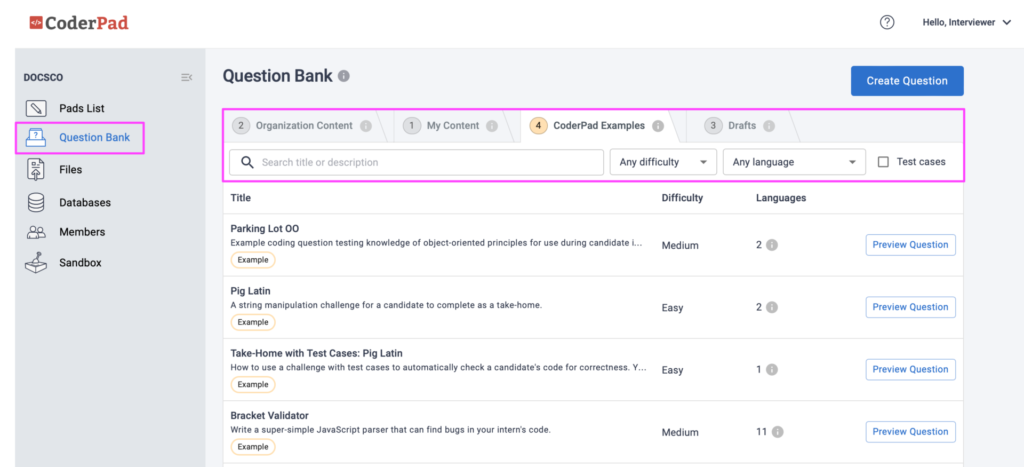Click the Languages column header

(781, 198)
